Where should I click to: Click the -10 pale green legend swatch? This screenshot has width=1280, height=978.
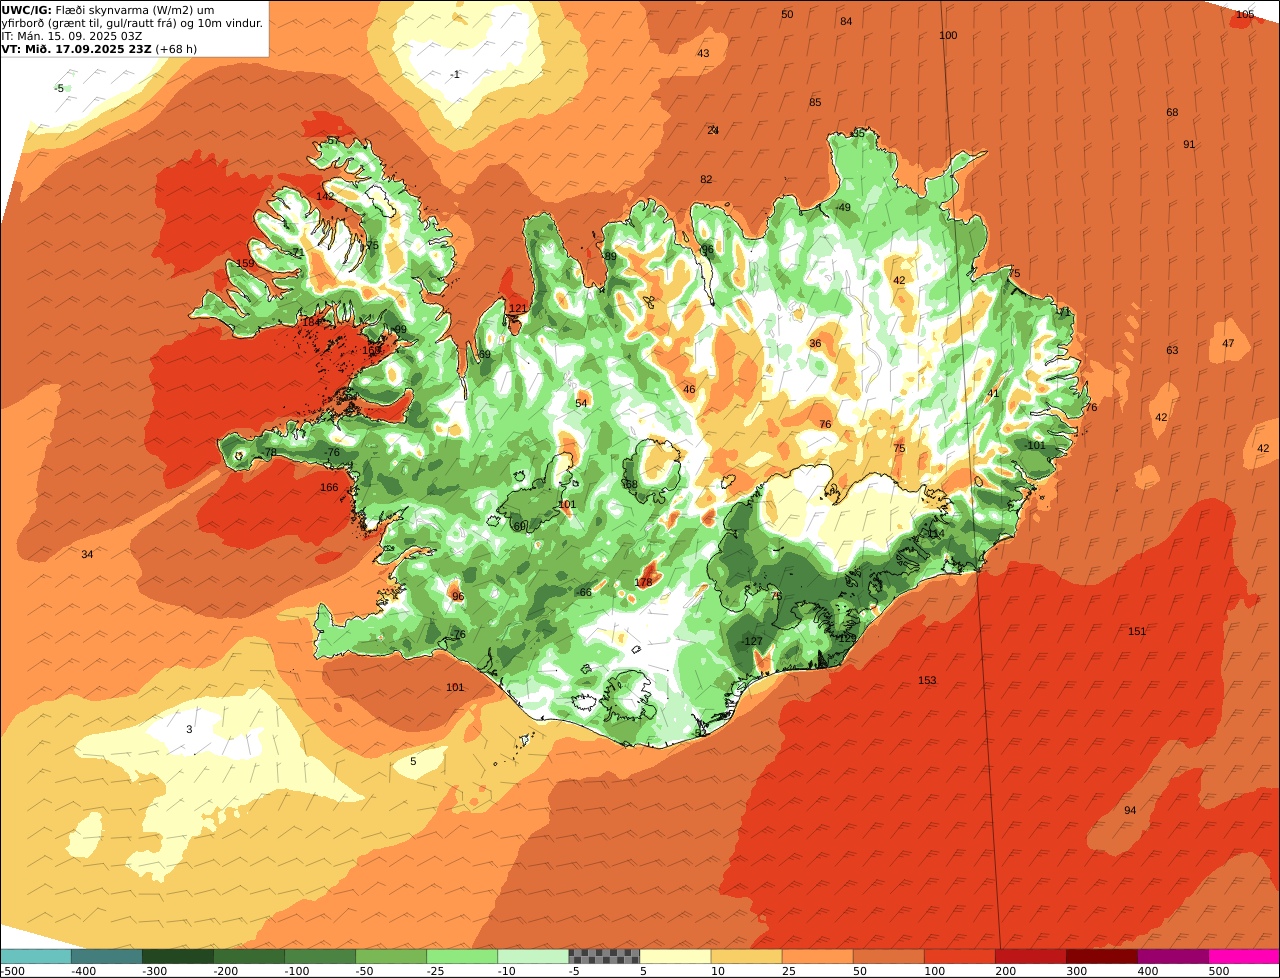(533, 956)
